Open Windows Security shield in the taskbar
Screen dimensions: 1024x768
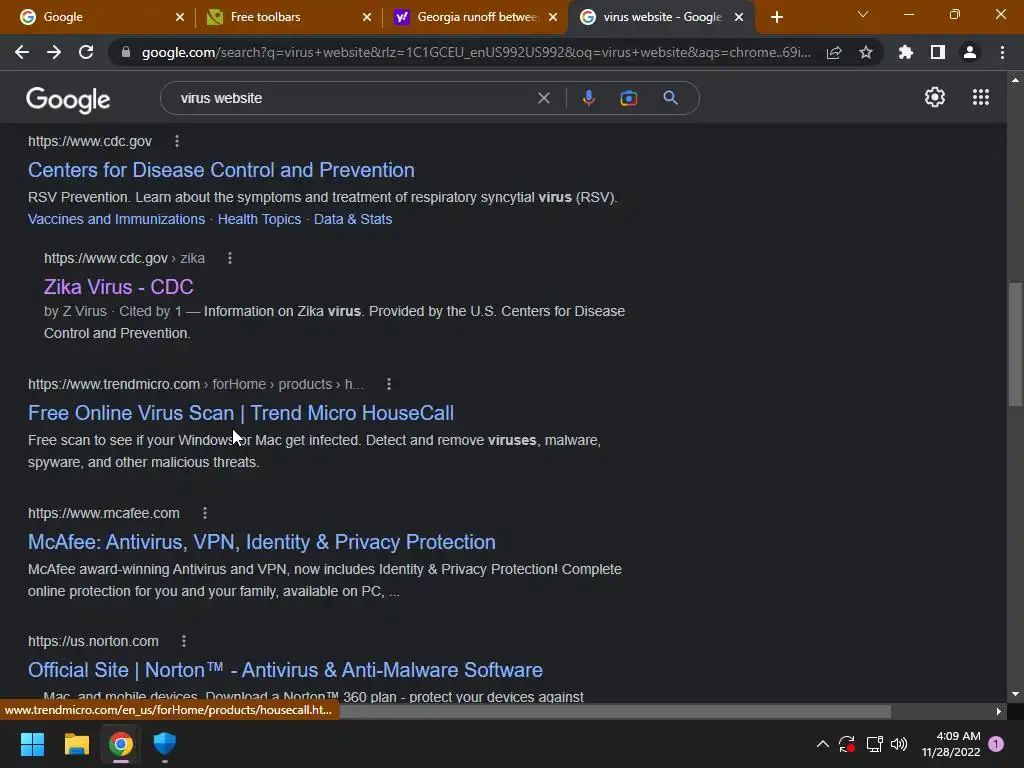(x=165, y=743)
